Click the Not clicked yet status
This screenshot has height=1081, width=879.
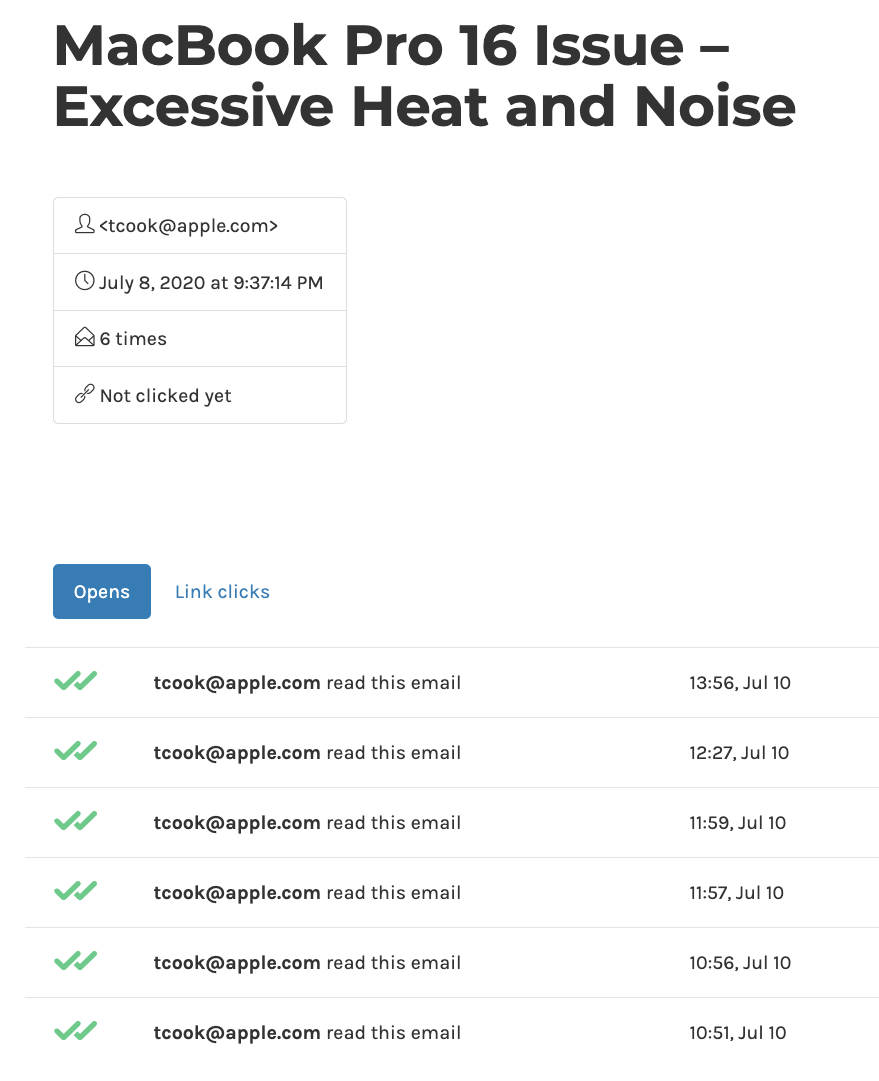(165, 396)
